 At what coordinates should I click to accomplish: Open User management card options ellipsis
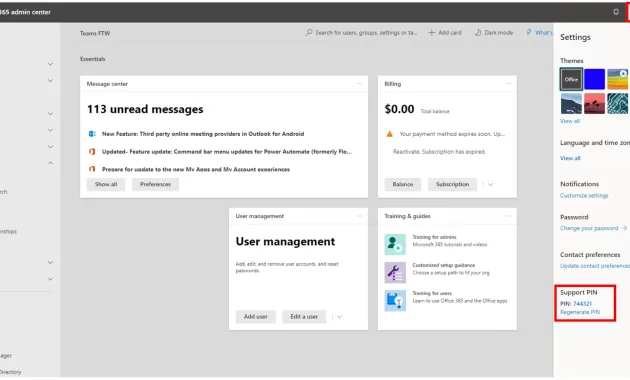point(359,216)
